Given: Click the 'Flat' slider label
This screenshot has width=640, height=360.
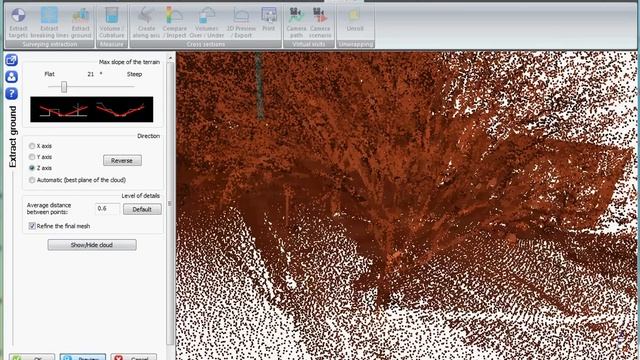Looking at the screenshot, I should click(x=49, y=74).
